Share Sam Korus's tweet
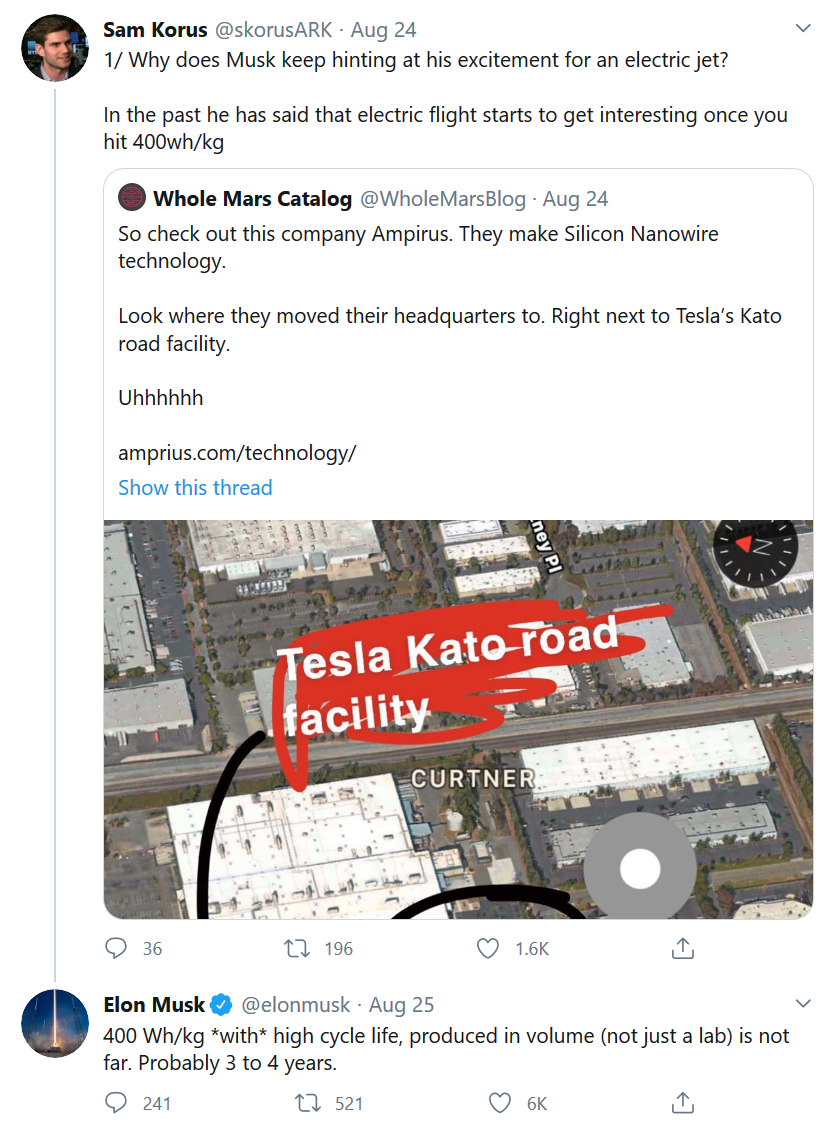This screenshot has width=835, height=1123. point(683,948)
